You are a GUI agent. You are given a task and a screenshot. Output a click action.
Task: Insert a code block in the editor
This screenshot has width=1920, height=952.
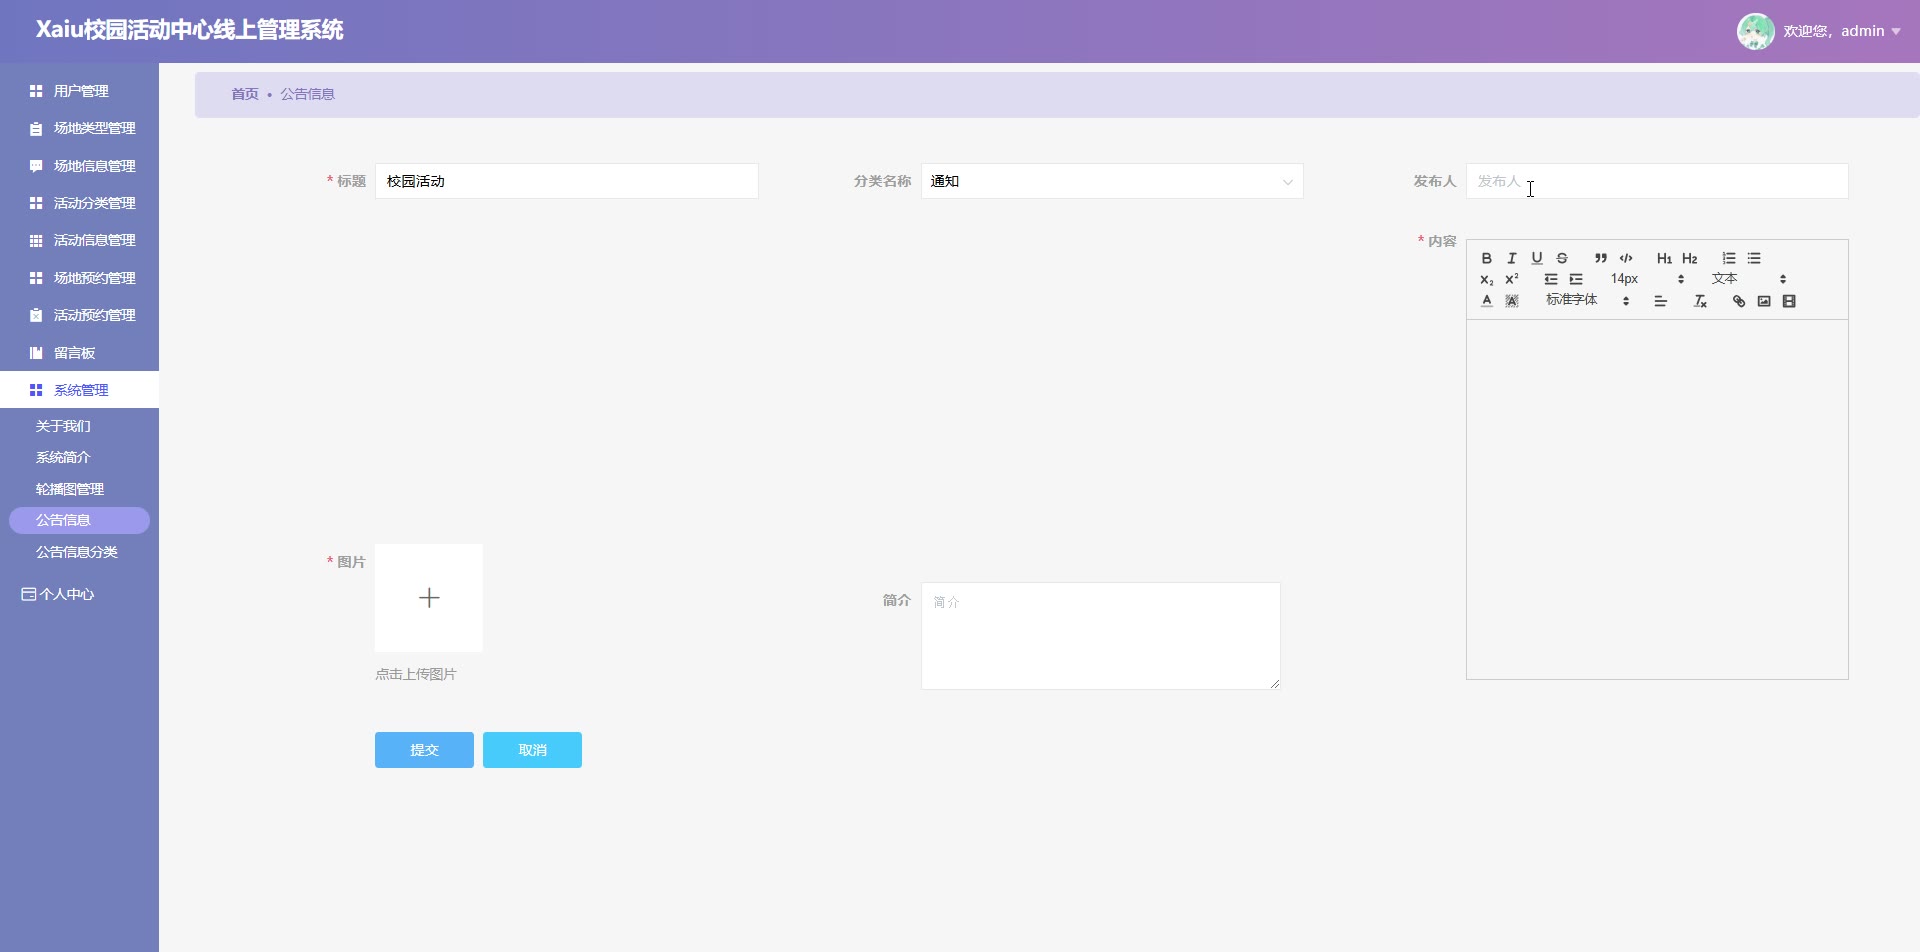[x=1626, y=258]
